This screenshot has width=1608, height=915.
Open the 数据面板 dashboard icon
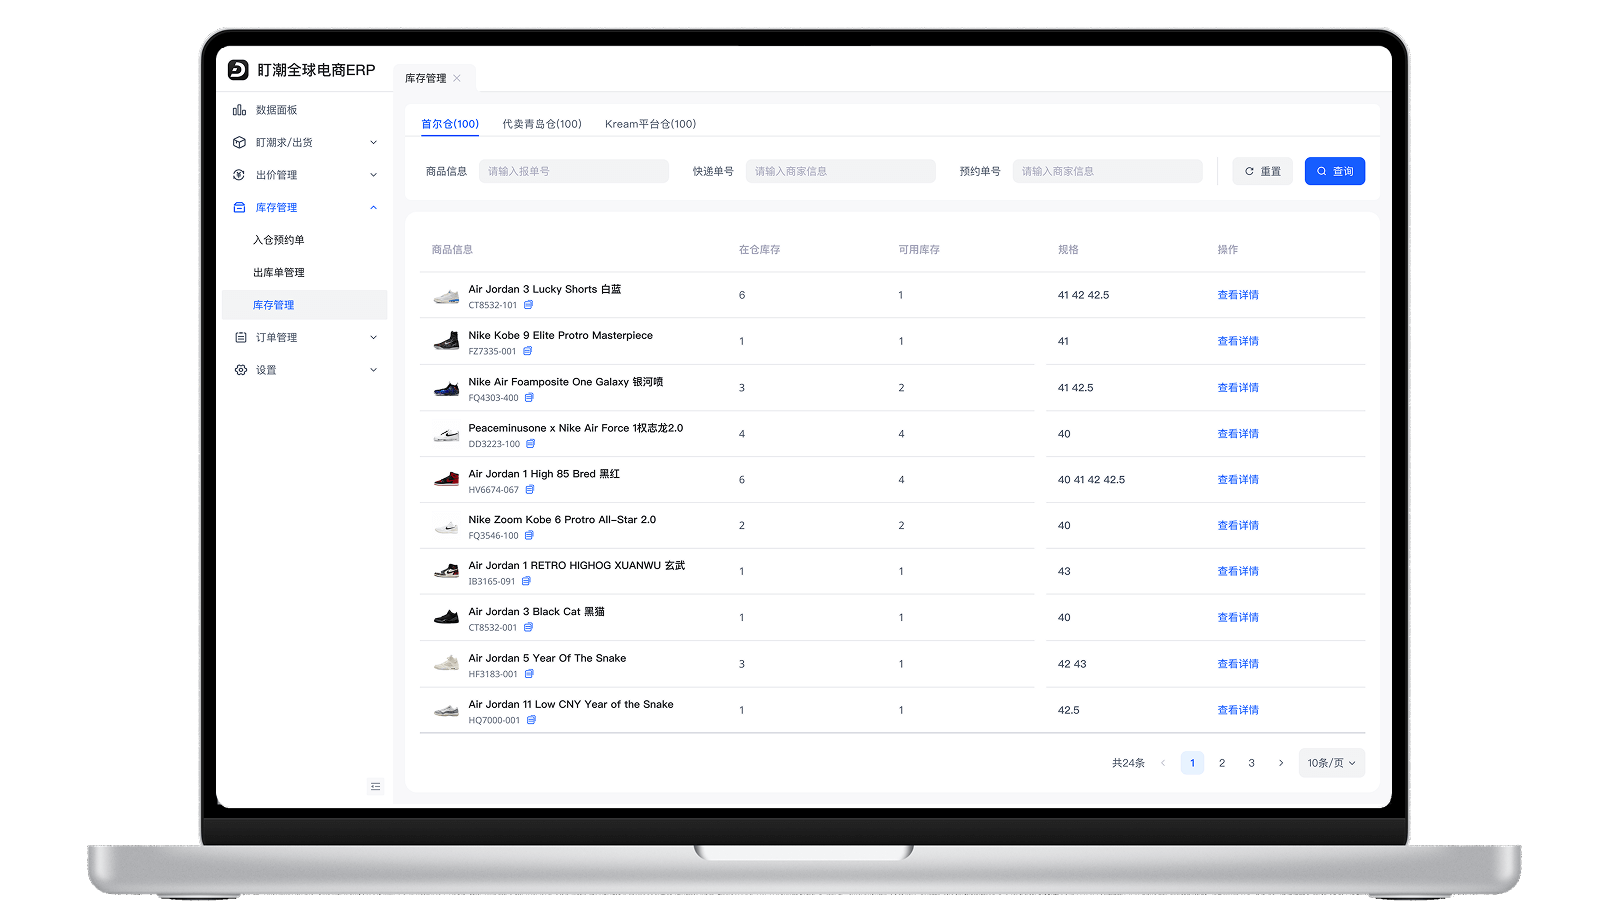pos(239,110)
